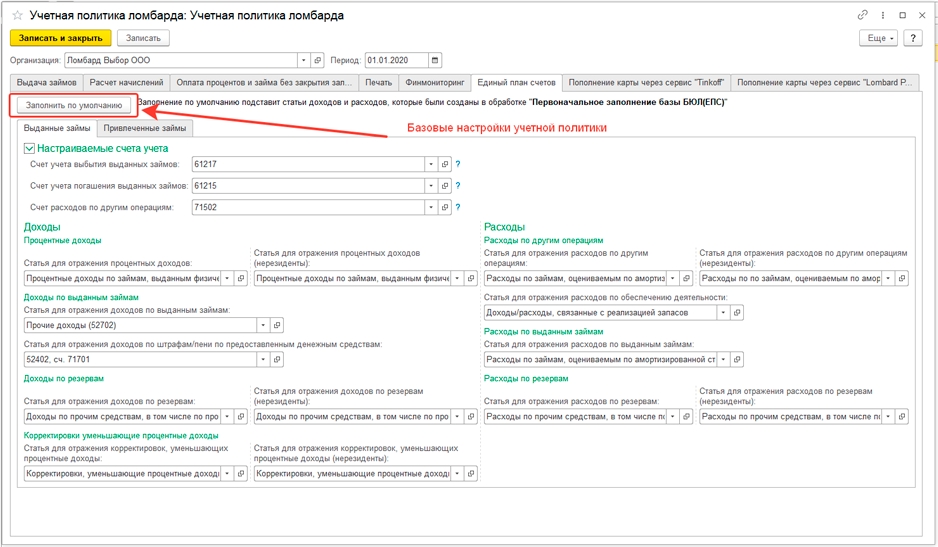Click help question mark beside account 71502

(x=458, y=208)
